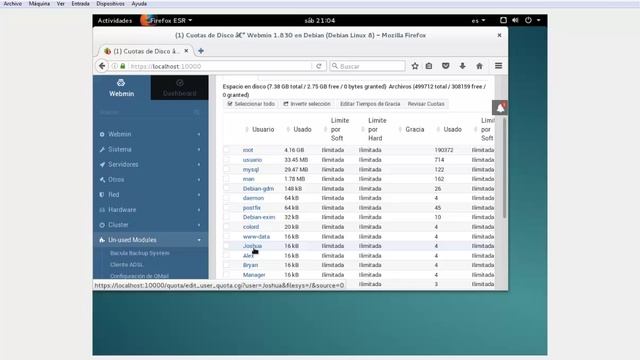Click the Pocket shield icon

pyautogui.click(x=446, y=66)
